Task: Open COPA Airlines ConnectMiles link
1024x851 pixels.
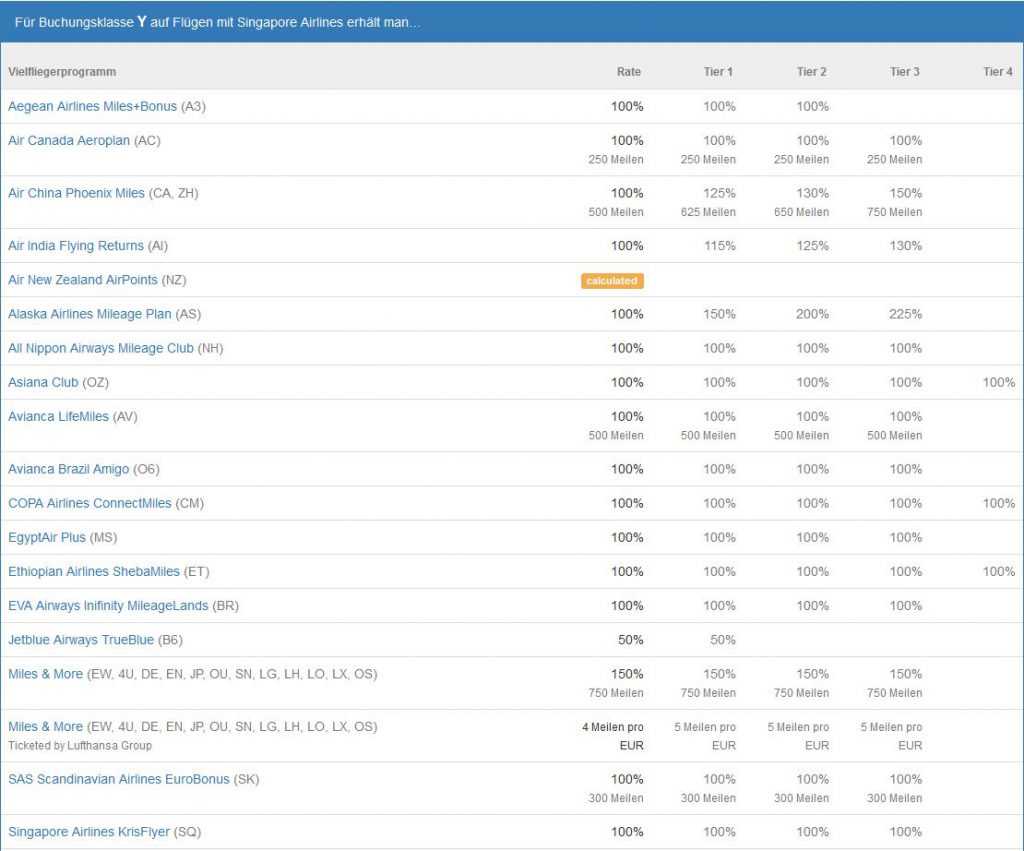Action: point(89,504)
